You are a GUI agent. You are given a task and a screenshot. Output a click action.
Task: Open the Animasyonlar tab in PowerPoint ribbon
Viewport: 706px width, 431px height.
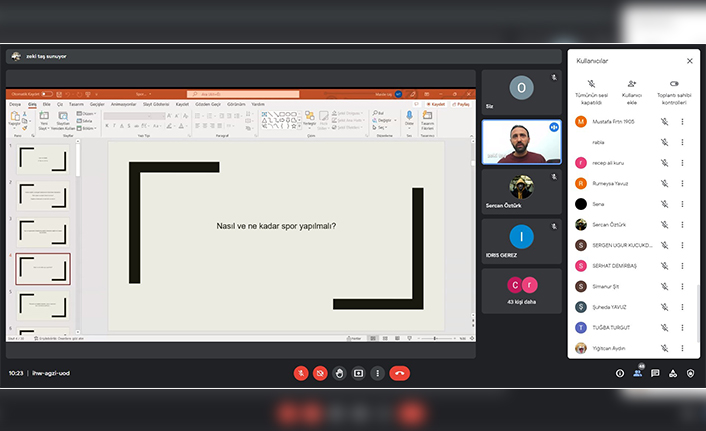click(124, 103)
